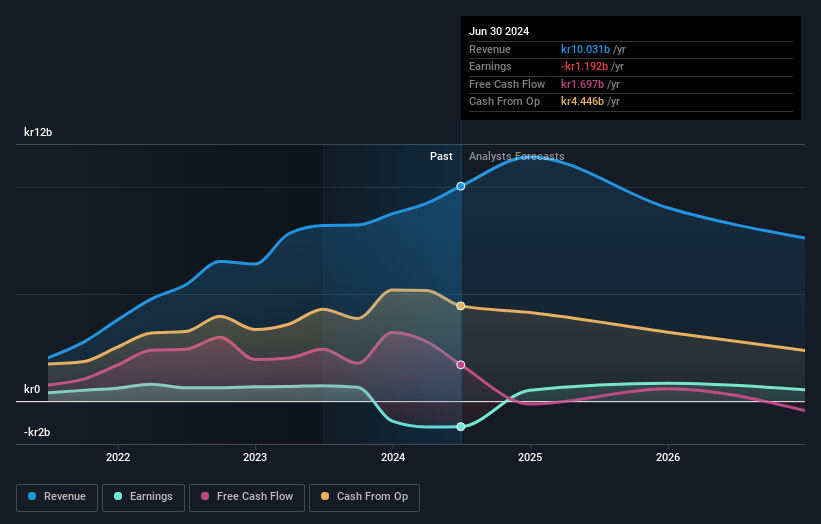Toggle the Revenue legend button

(57, 497)
